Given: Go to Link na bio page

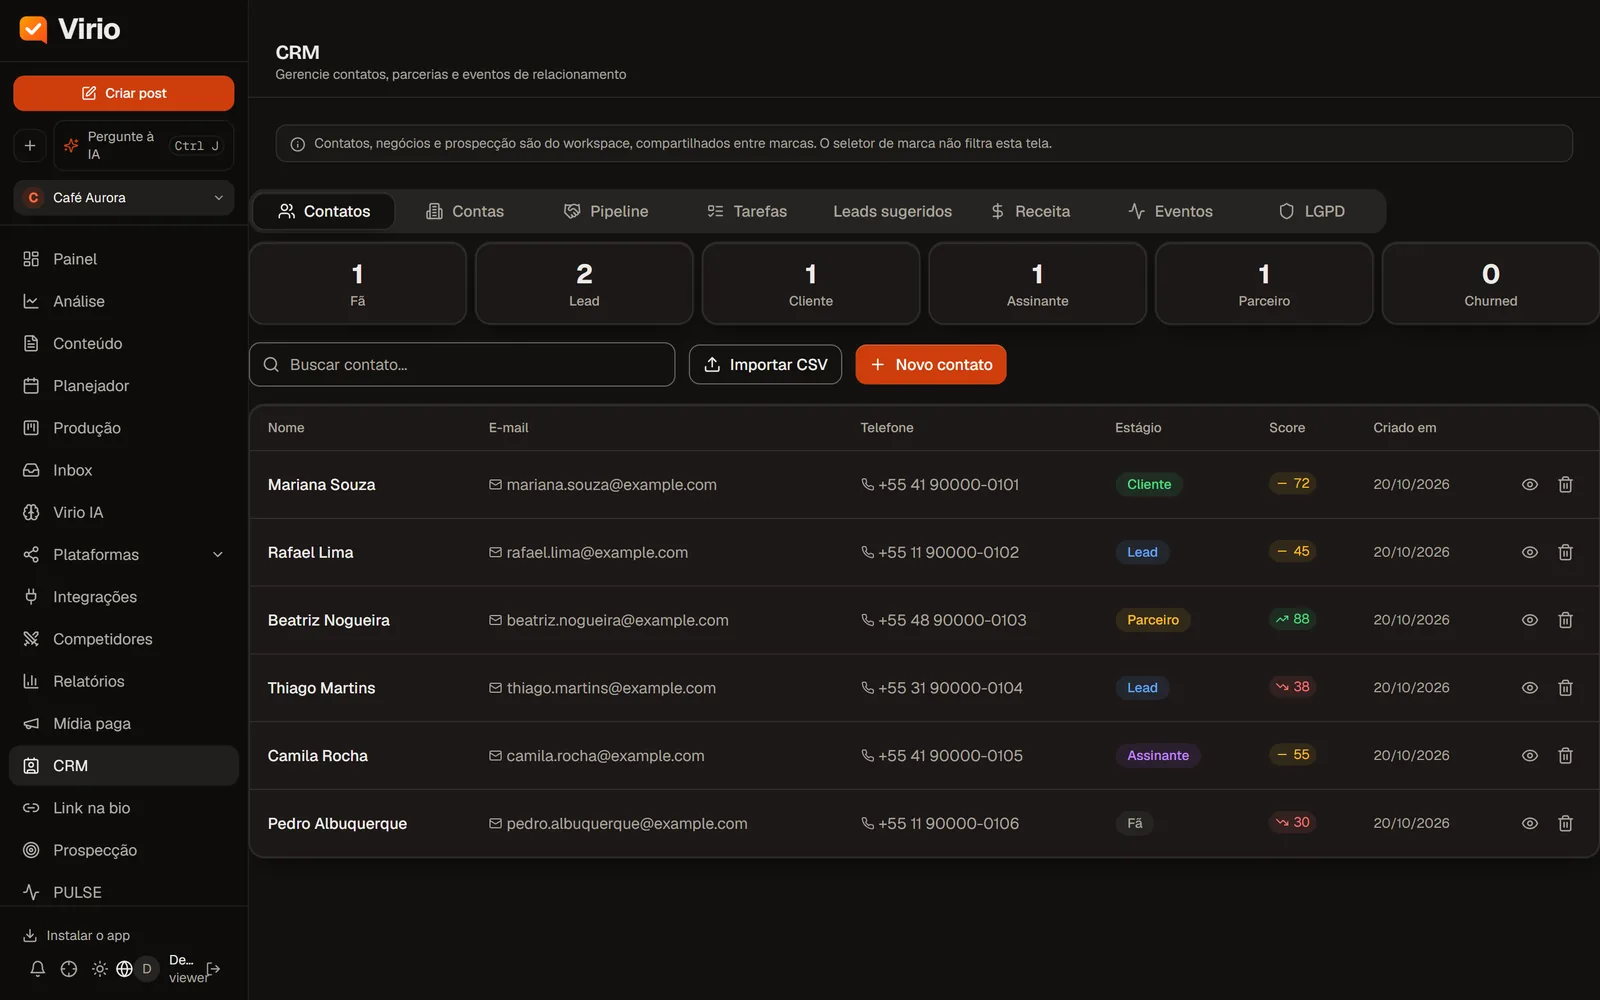Looking at the screenshot, I should pyautogui.click(x=124, y=808).
